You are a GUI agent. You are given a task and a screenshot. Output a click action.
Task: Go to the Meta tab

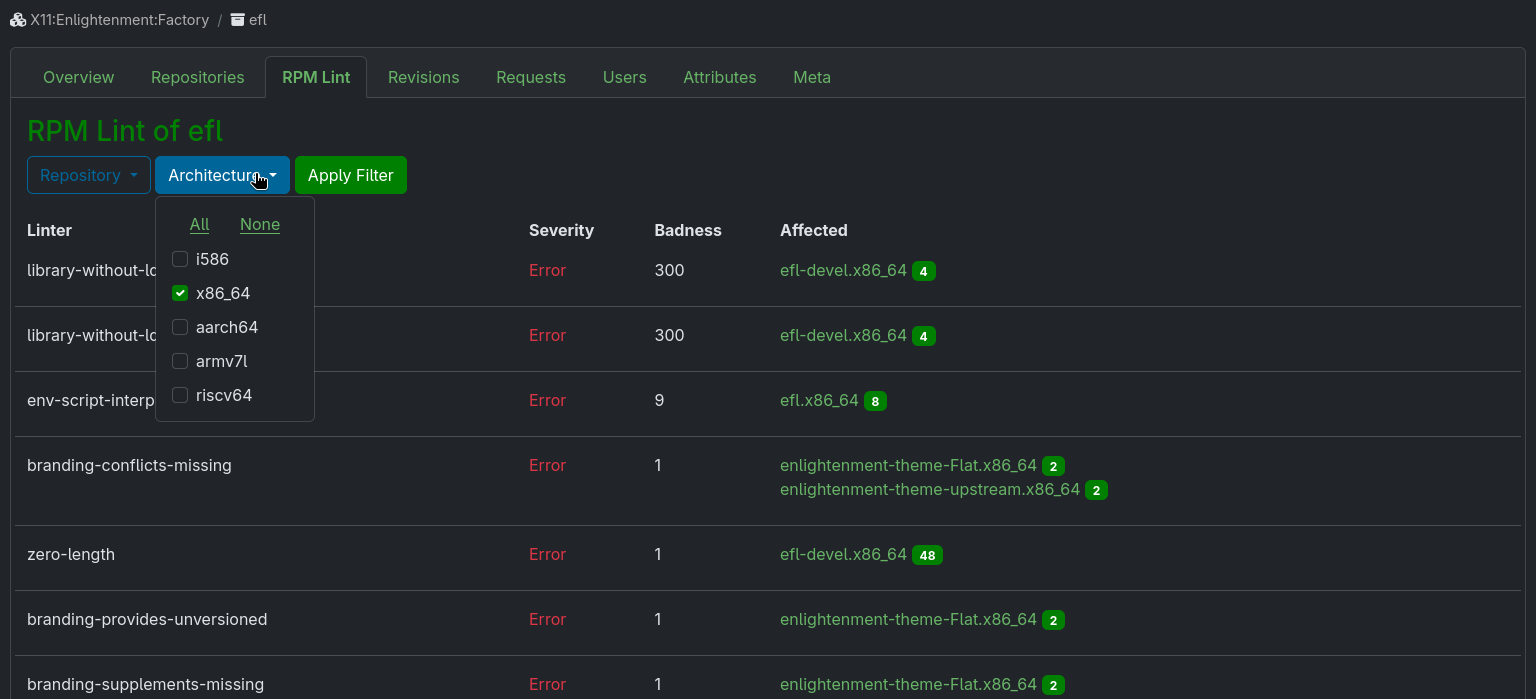811,77
